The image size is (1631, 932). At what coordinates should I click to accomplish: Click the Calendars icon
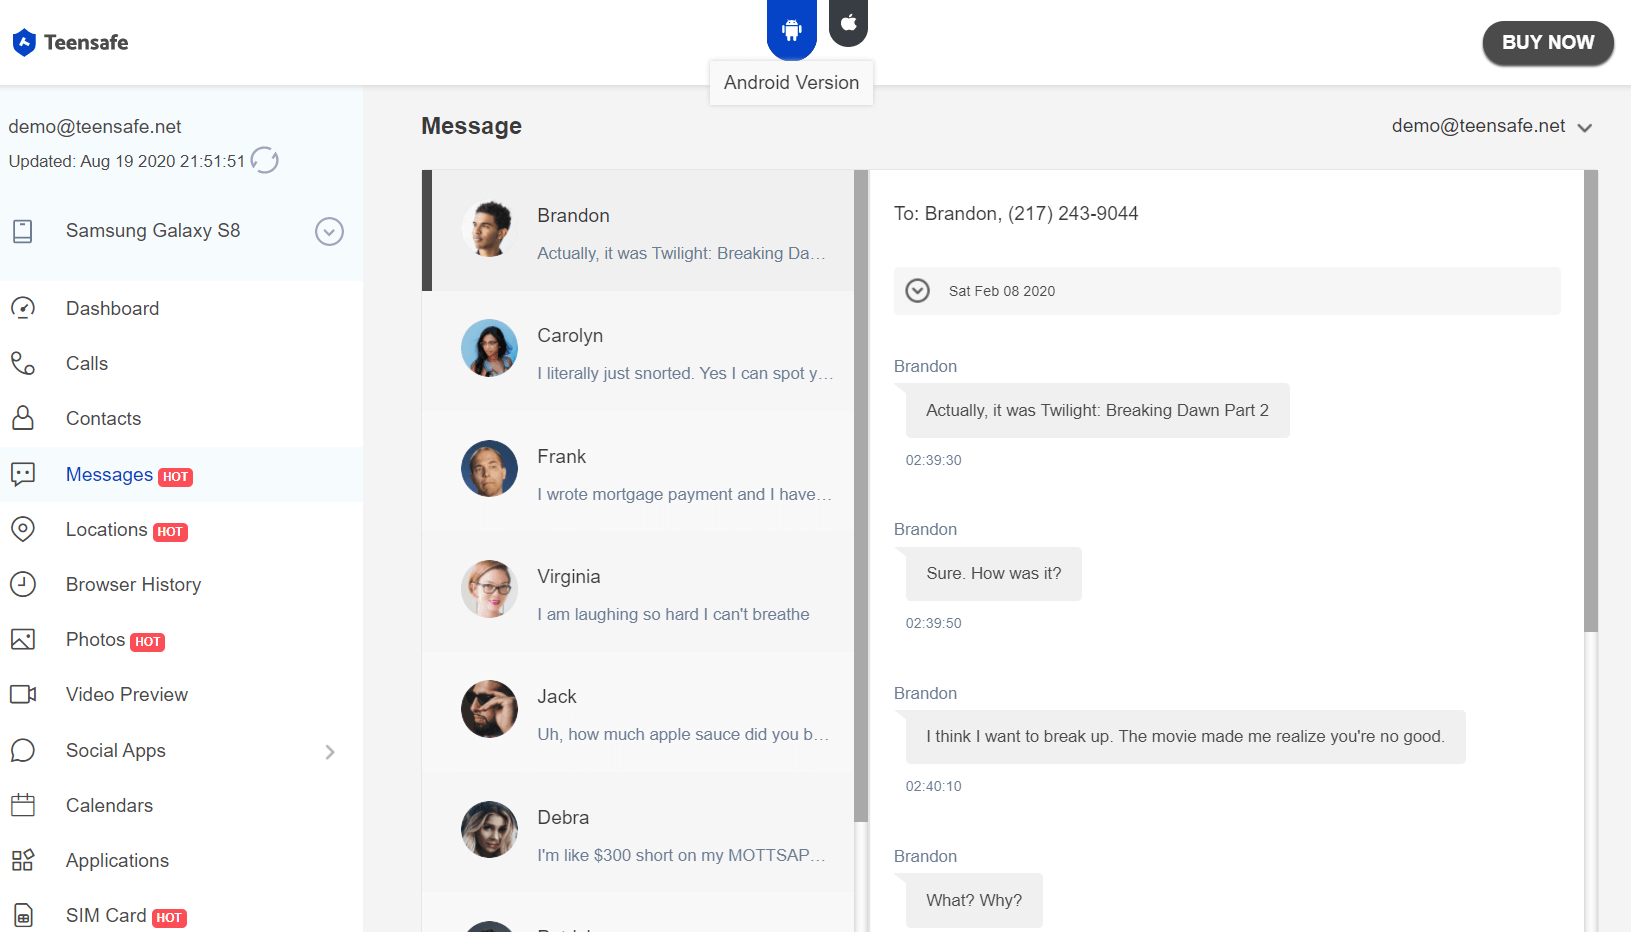pos(23,805)
